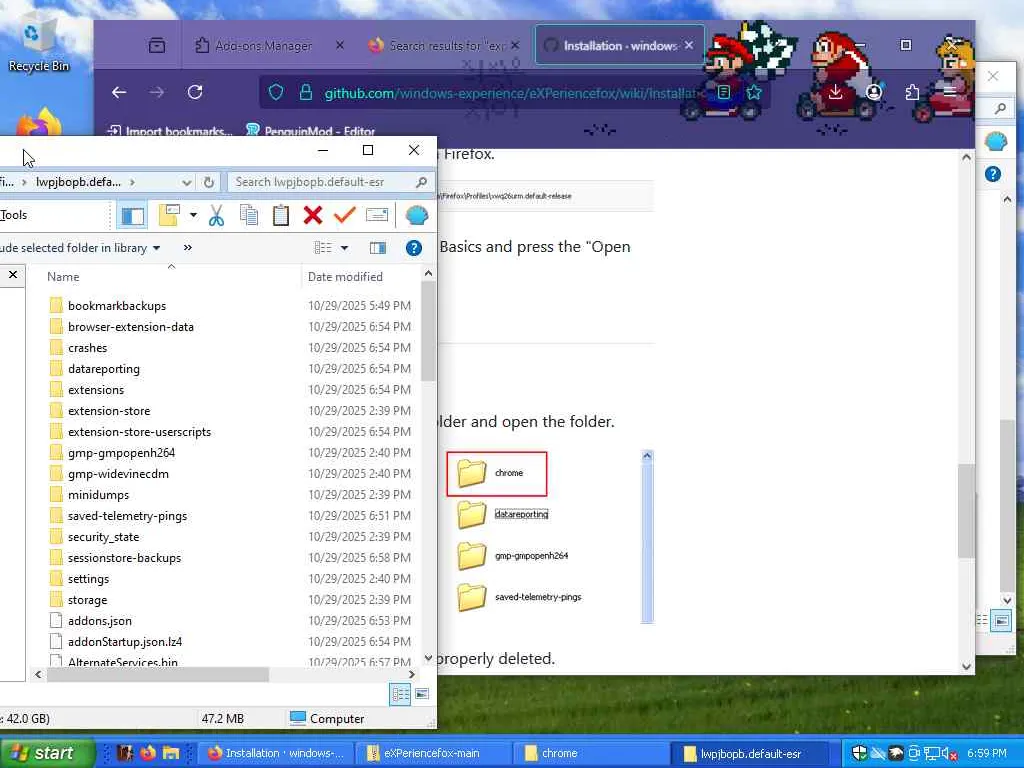
Task: Click the toolbar overflow chevron in Explorer
Action: click(188, 248)
